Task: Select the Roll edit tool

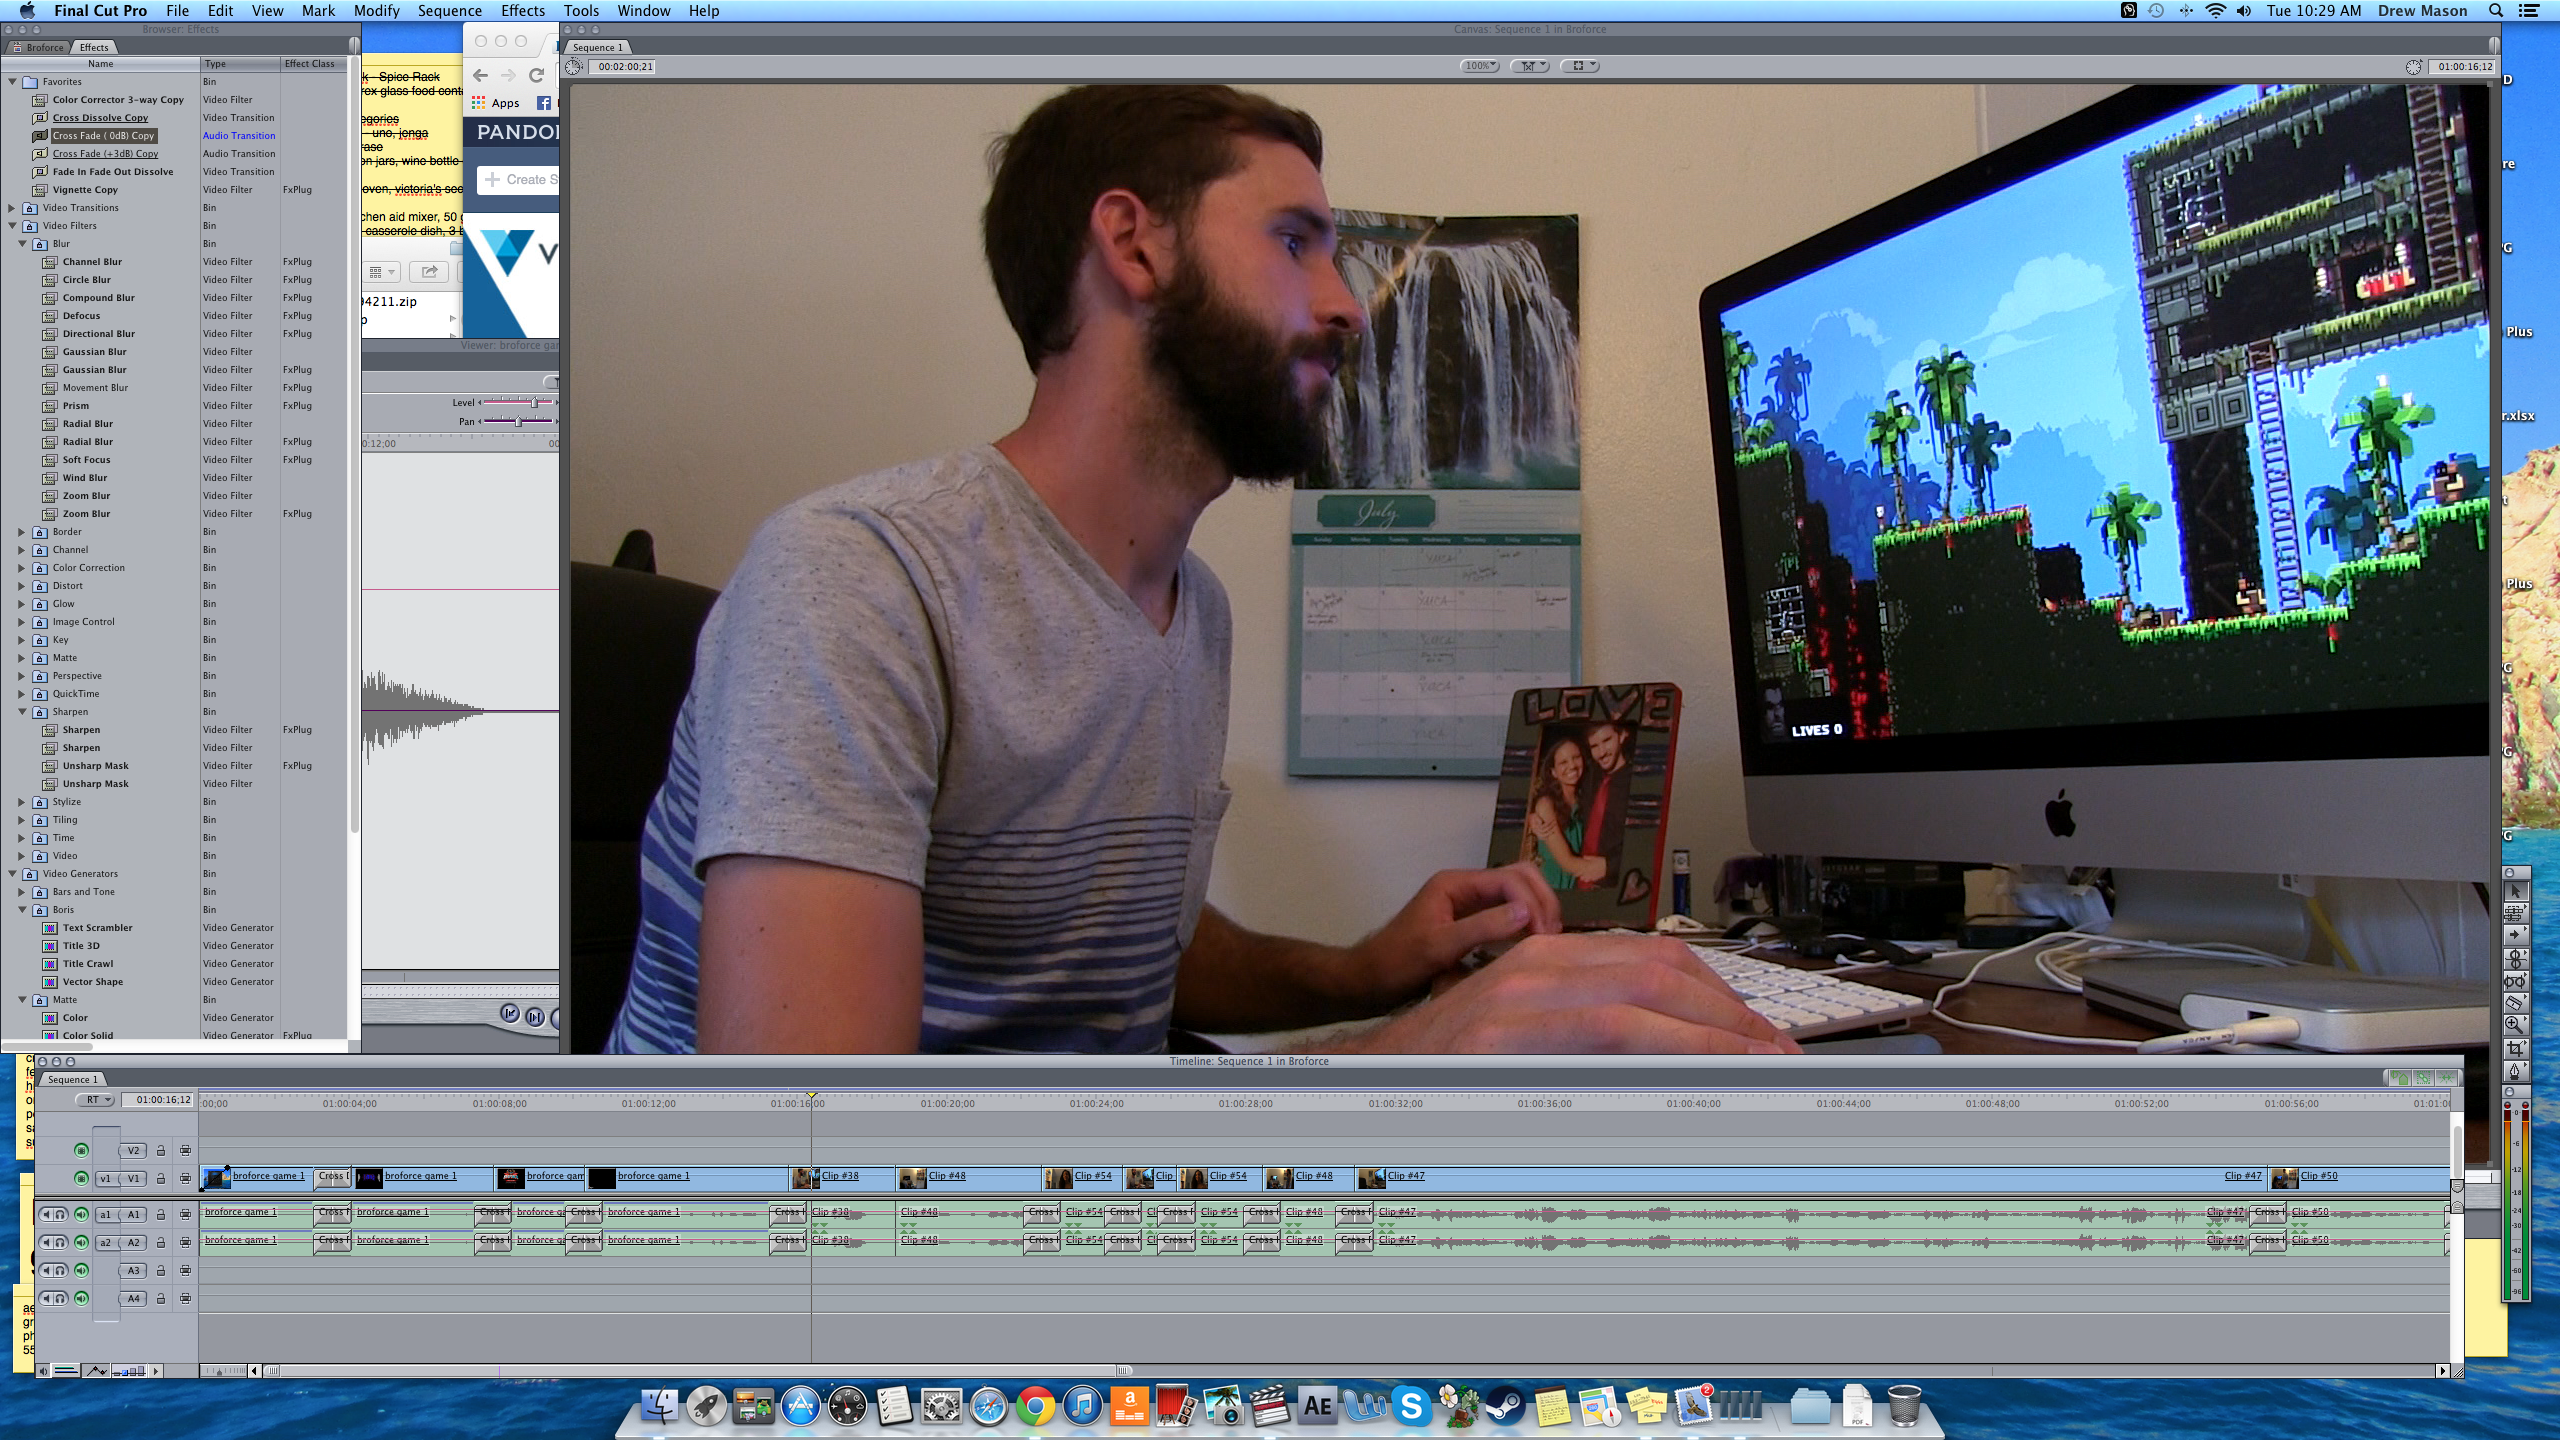Action: pyautogui.click(x=2515, y=958)
